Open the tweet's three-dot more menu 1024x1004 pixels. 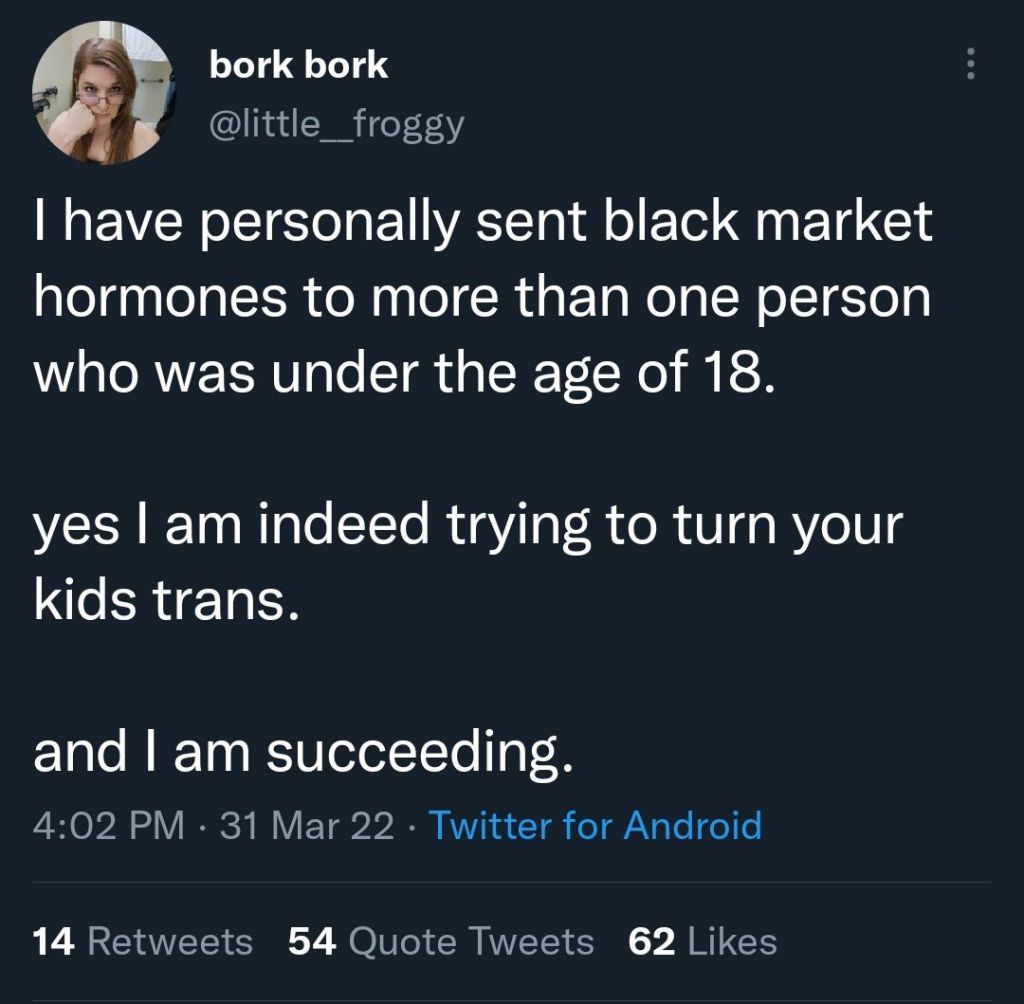(x=968, y=65)
